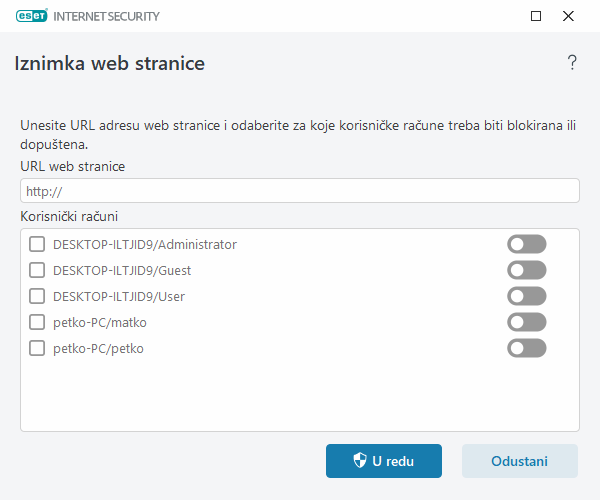Select the DESKTOP-ILTJID9/User checkbox
The image size is (600, 500).
37,296
